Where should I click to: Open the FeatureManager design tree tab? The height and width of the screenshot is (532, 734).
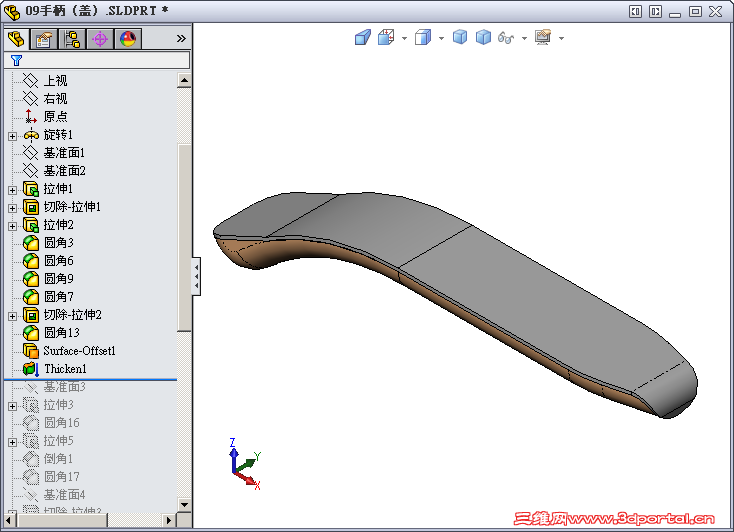tap(16, 39)
